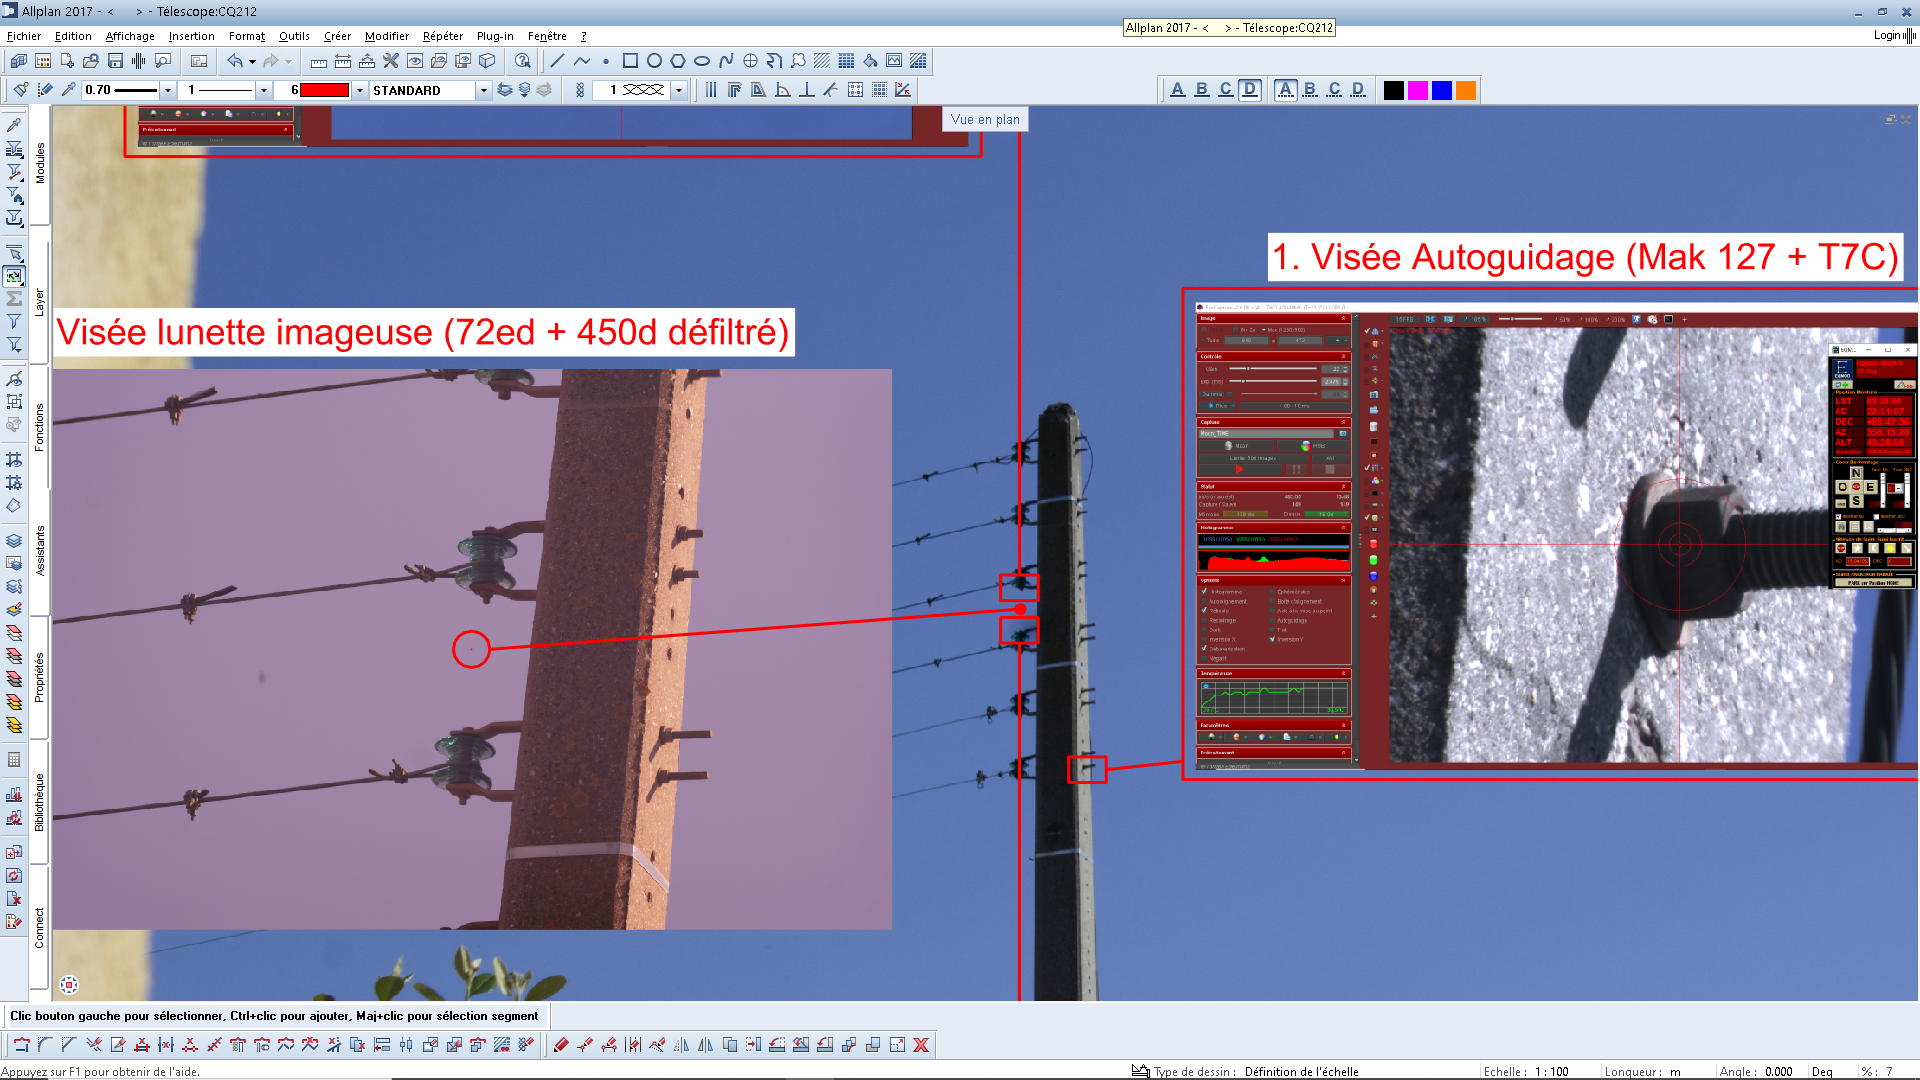Click the Login link

pos(1886,35)
